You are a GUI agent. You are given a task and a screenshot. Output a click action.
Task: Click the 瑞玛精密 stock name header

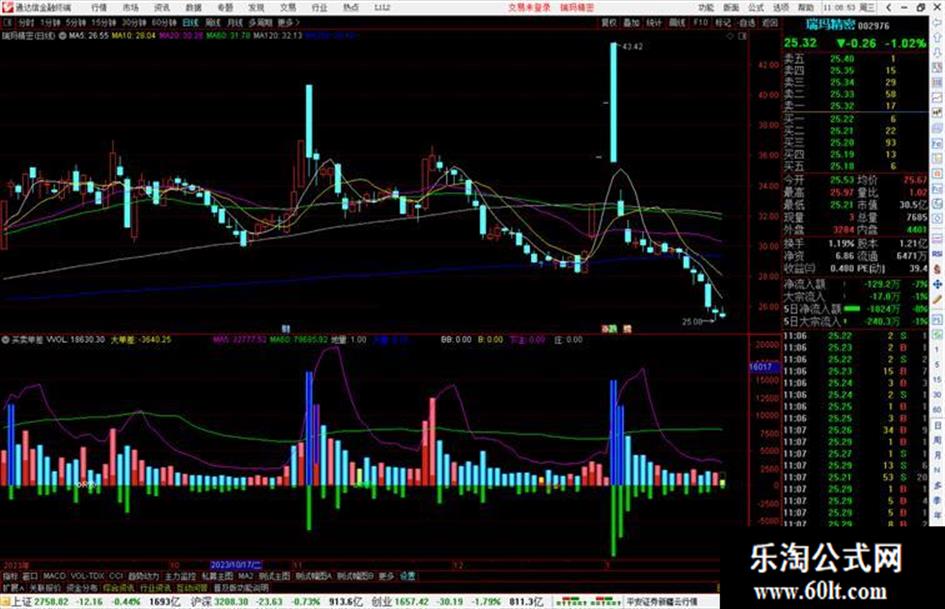tap(830, 25)
